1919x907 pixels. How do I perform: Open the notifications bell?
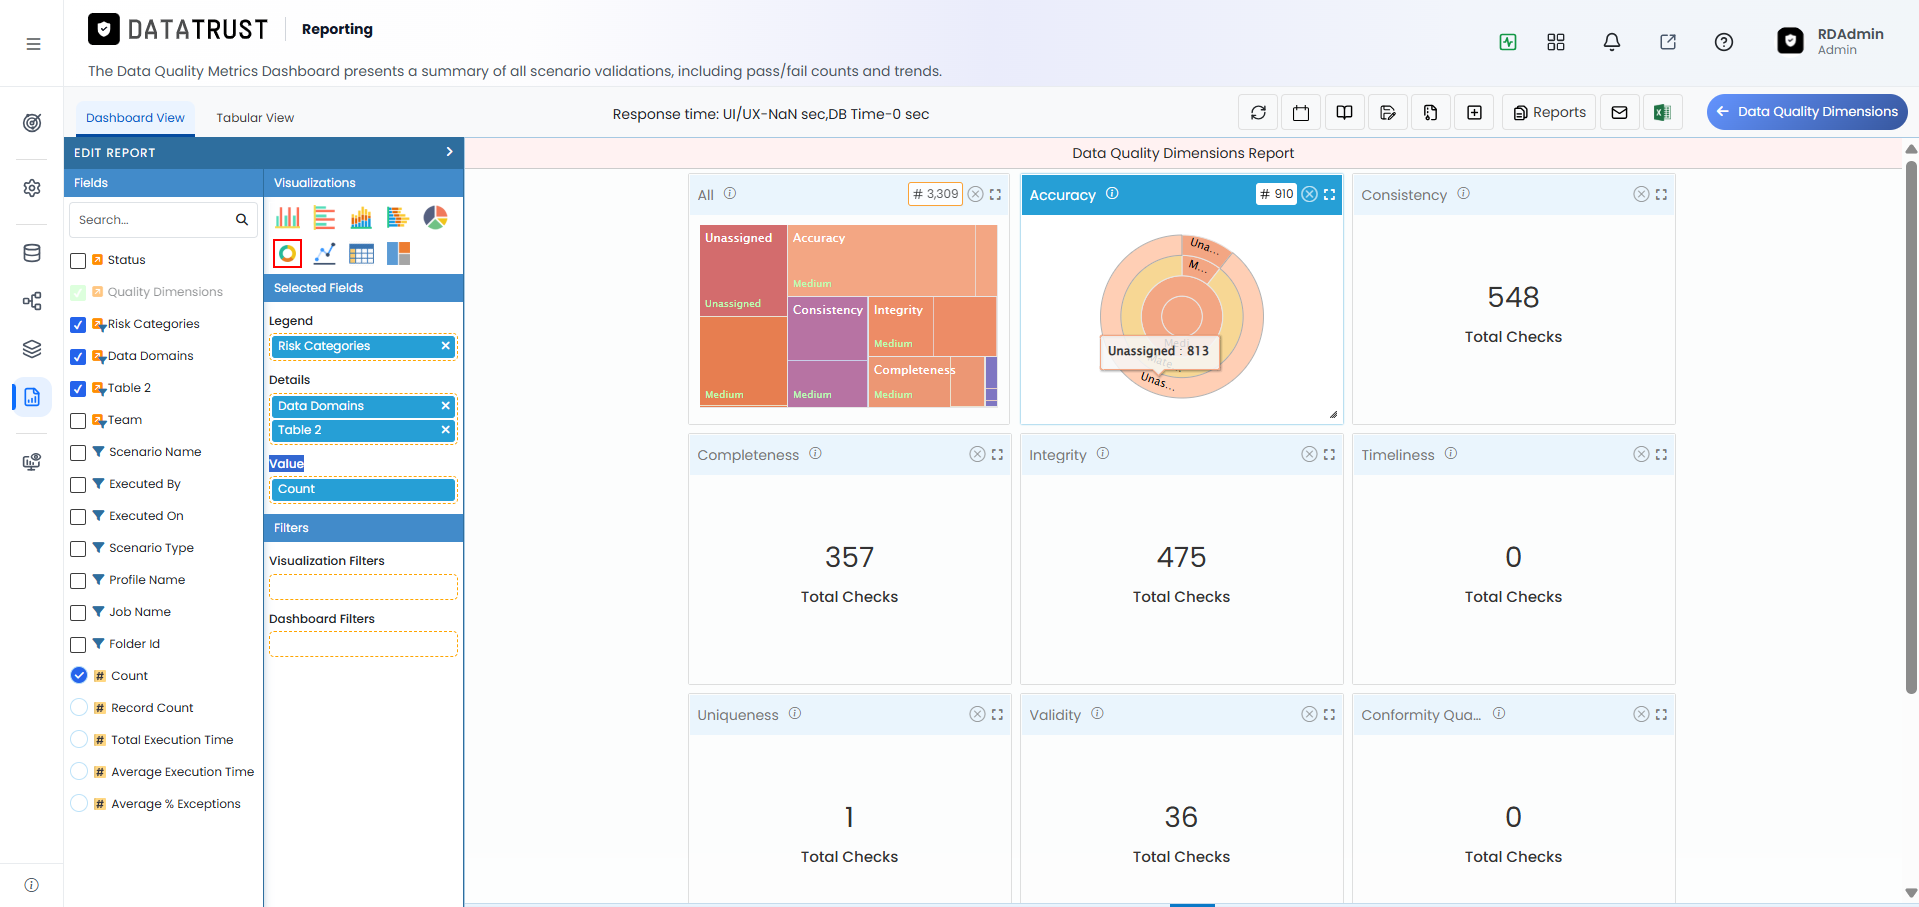pyautogui.click(x=1612, y=42)
